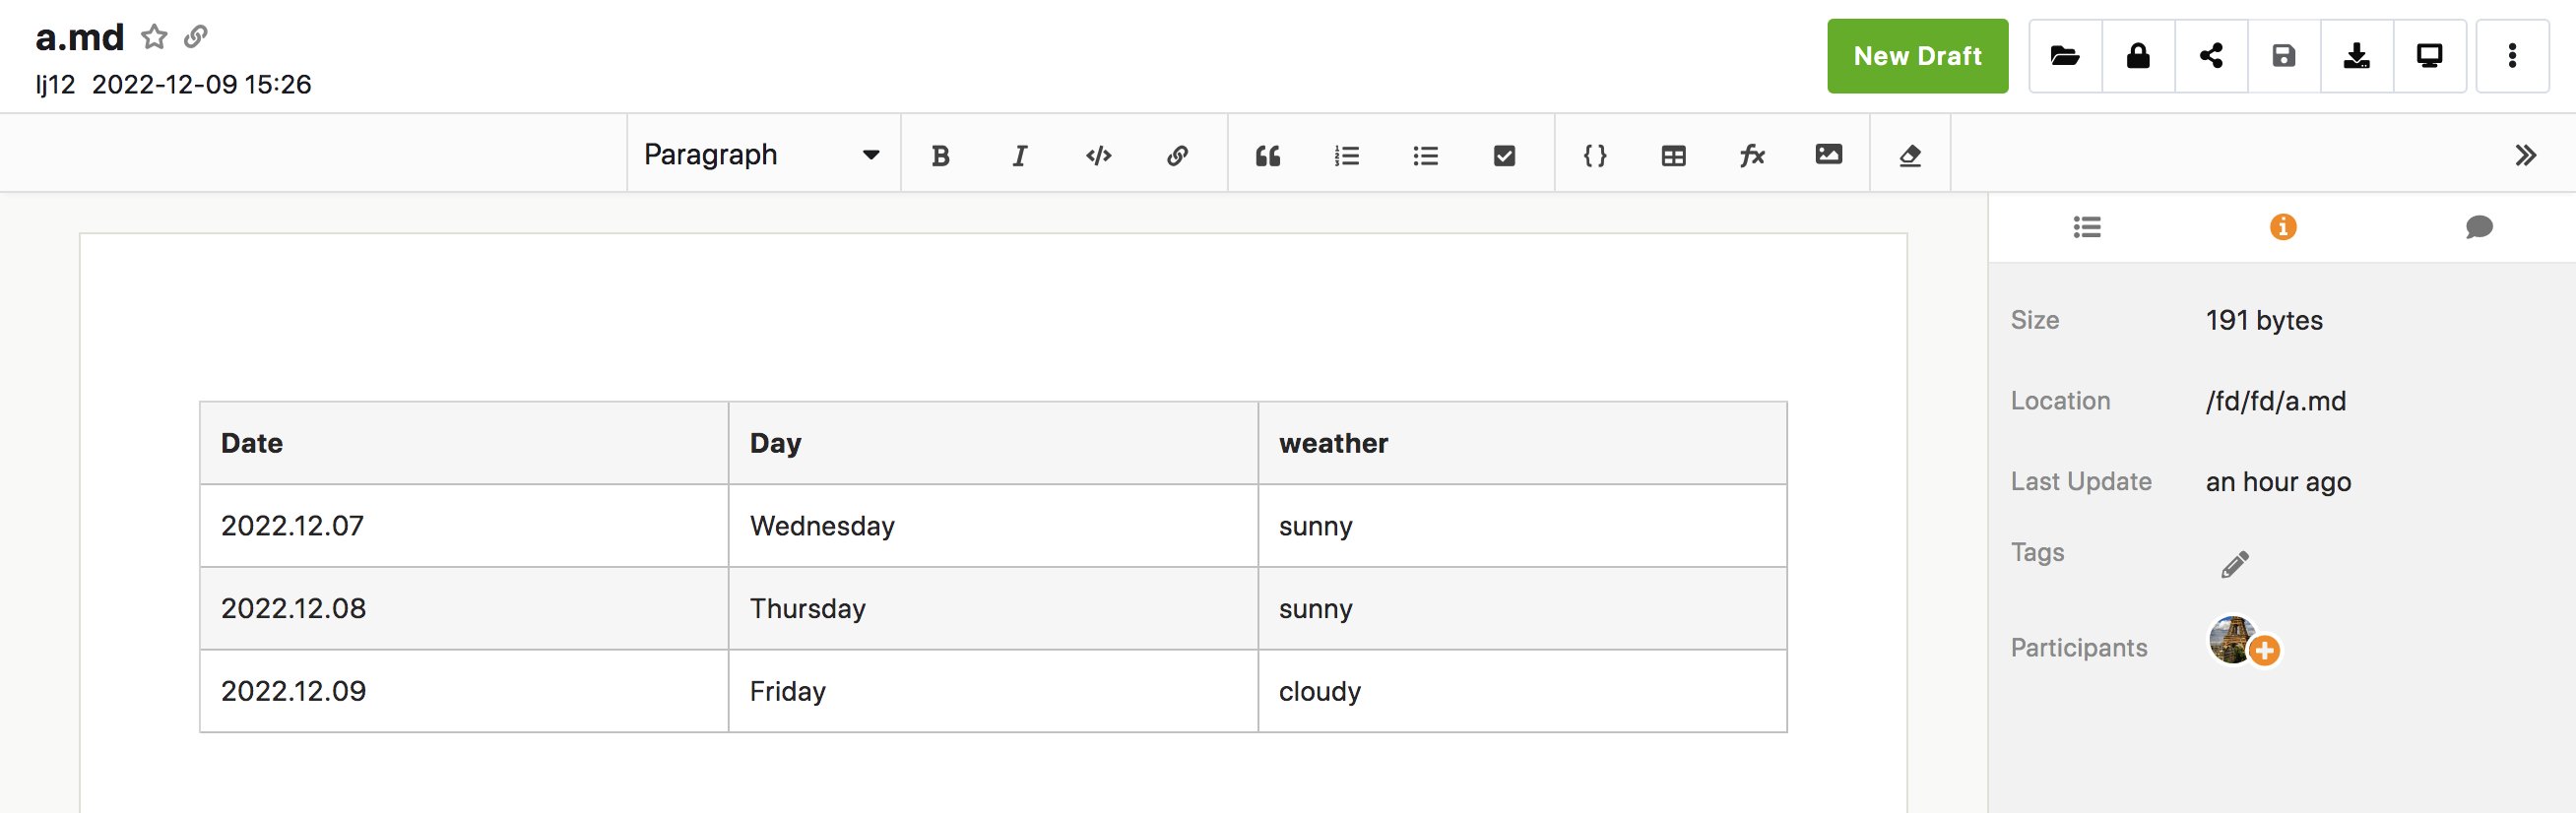
Task: Share the document via share icon
Action: (2211, 56)
